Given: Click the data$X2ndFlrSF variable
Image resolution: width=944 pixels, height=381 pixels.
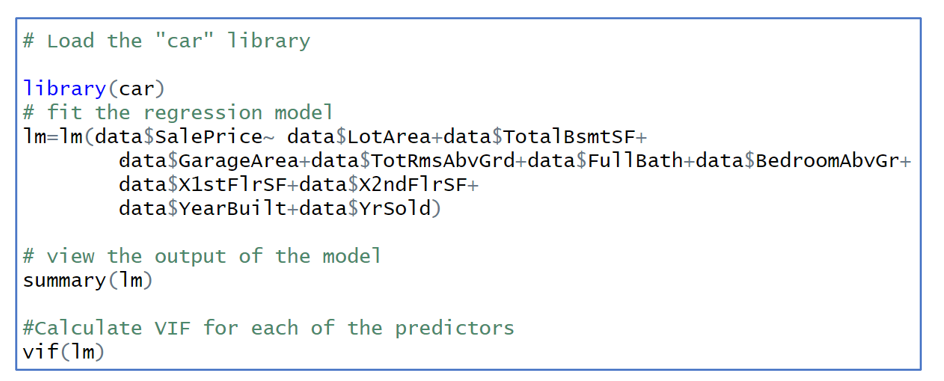Looking at the screenshot, I should click(x=383, y=185).
